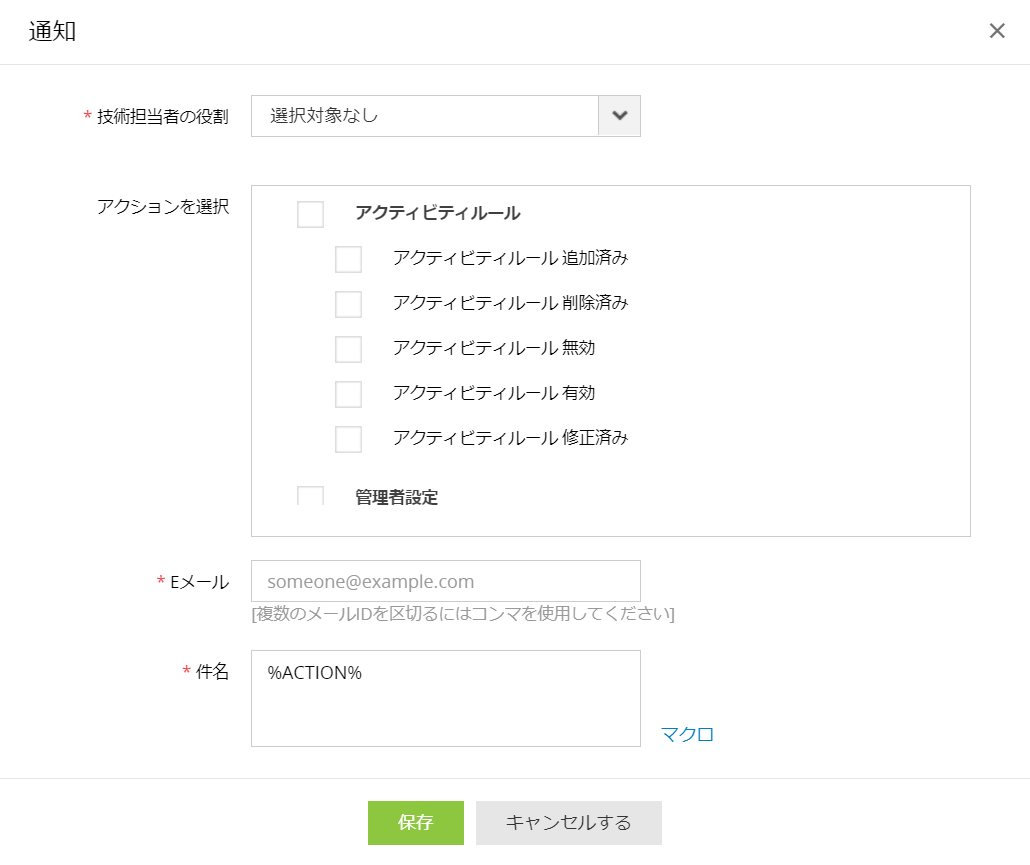Open the 選択対象なし role combo box
Image resolution: width=1030 pixels, height=865 pixels.
(424, 116)
